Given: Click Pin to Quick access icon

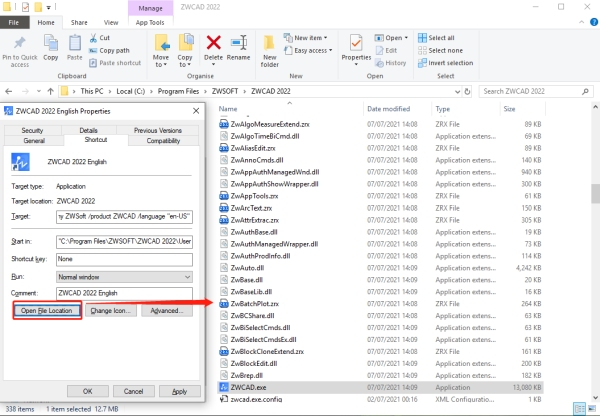Looking at the screenshot, I should click(20, 44).
